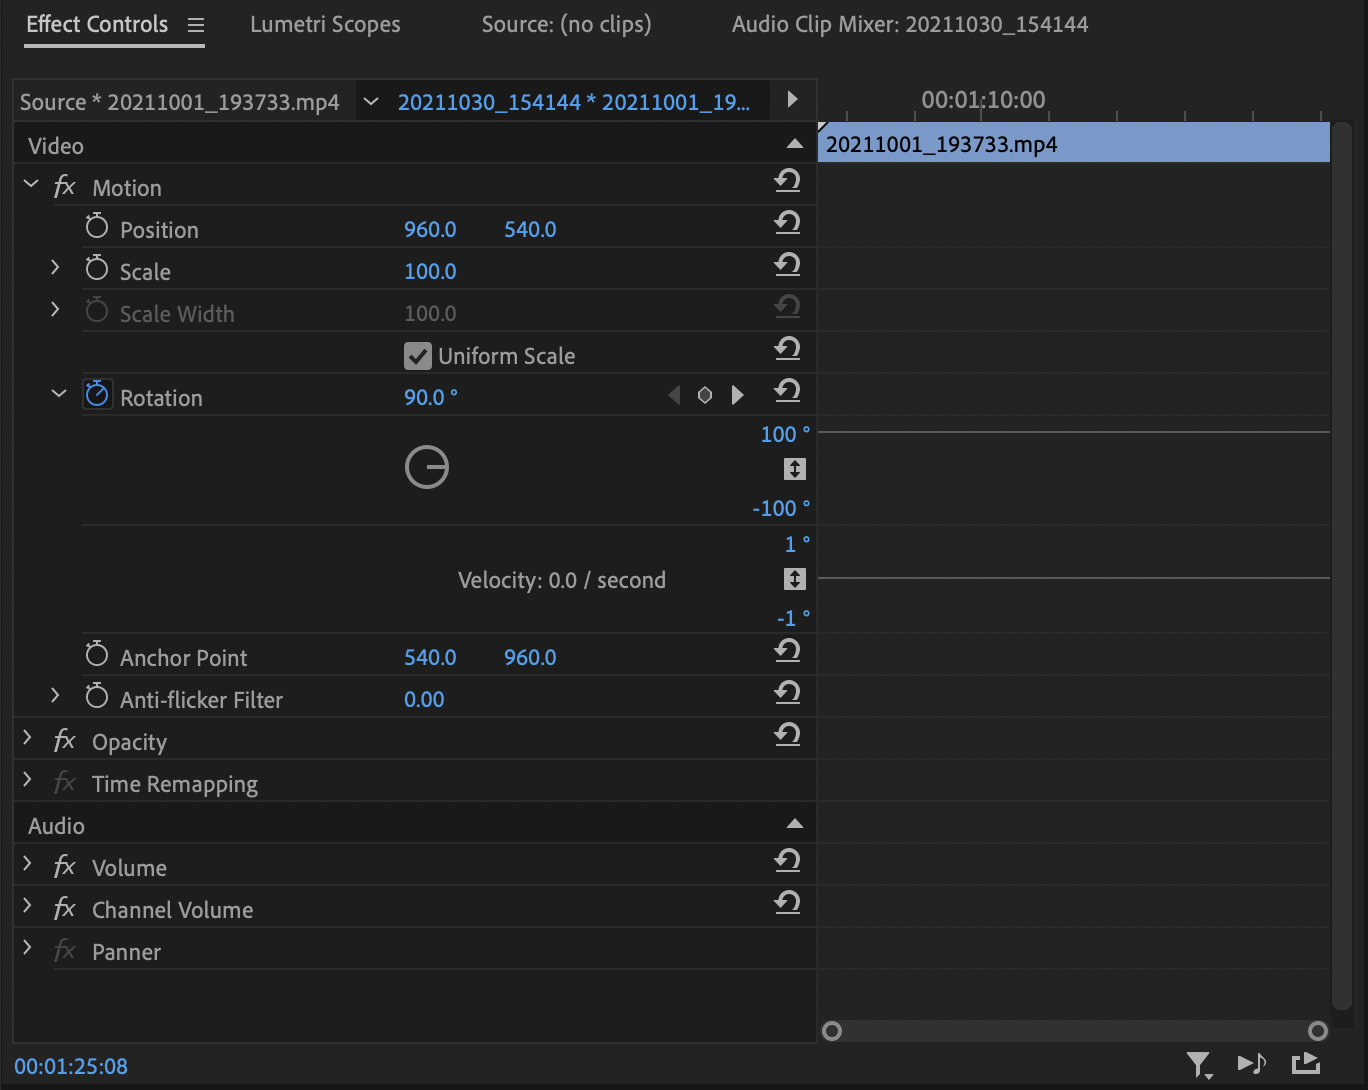Click the Rotation add/remove keyframe diamond
This screenshot has height=1090, width=1368.
[705, 396]
